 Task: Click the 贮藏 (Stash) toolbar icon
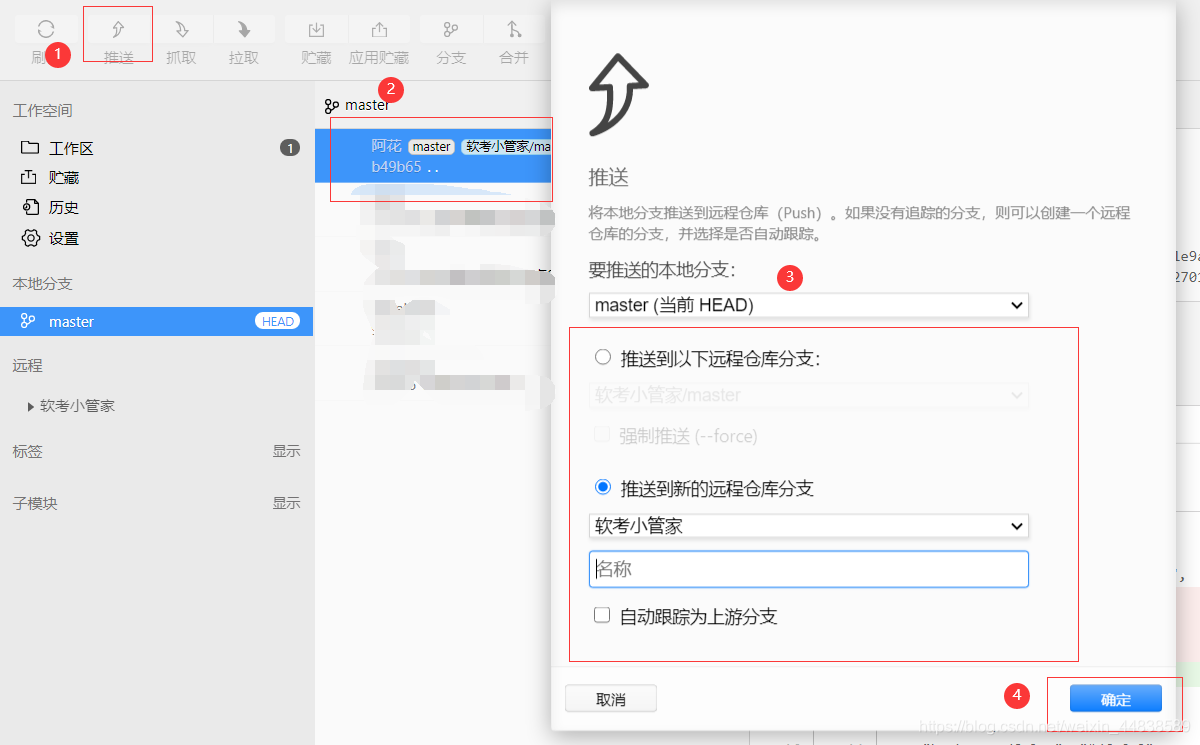tap(316, 30)
